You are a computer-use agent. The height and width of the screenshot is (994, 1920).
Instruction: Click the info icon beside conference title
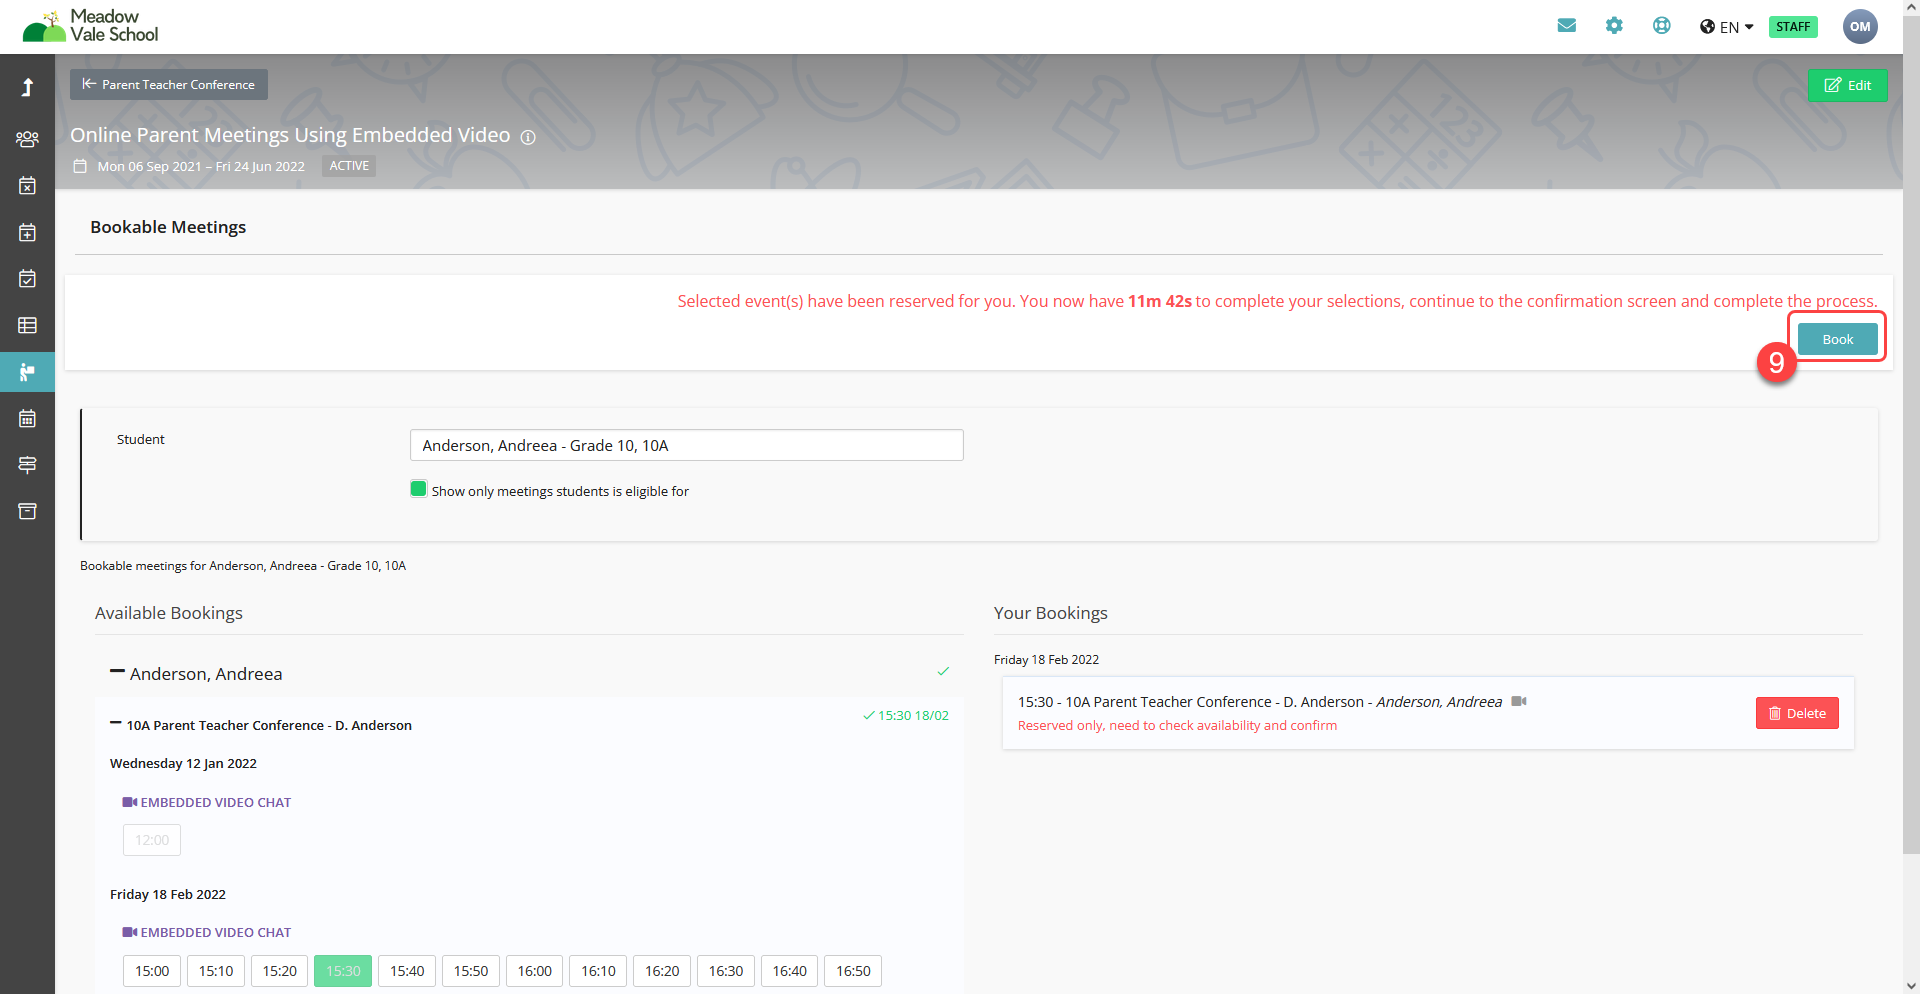click(528, 137)
